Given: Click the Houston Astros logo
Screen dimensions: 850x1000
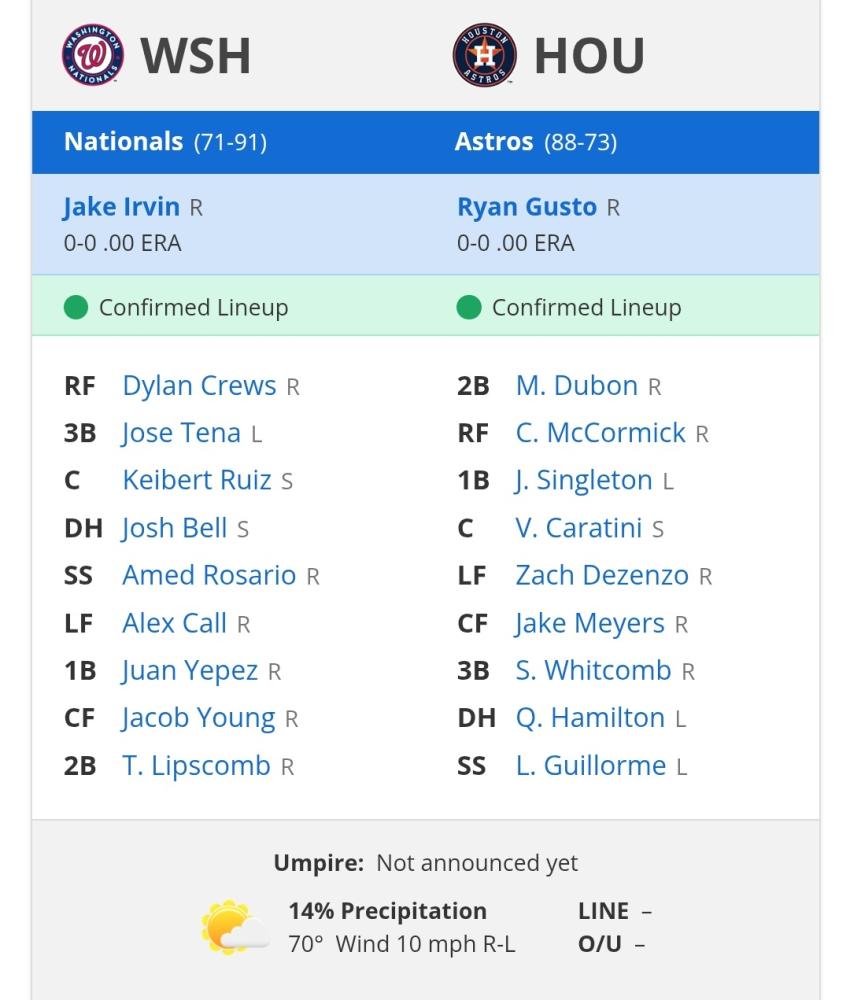Looking at the screenshot, I should (485, 55).
